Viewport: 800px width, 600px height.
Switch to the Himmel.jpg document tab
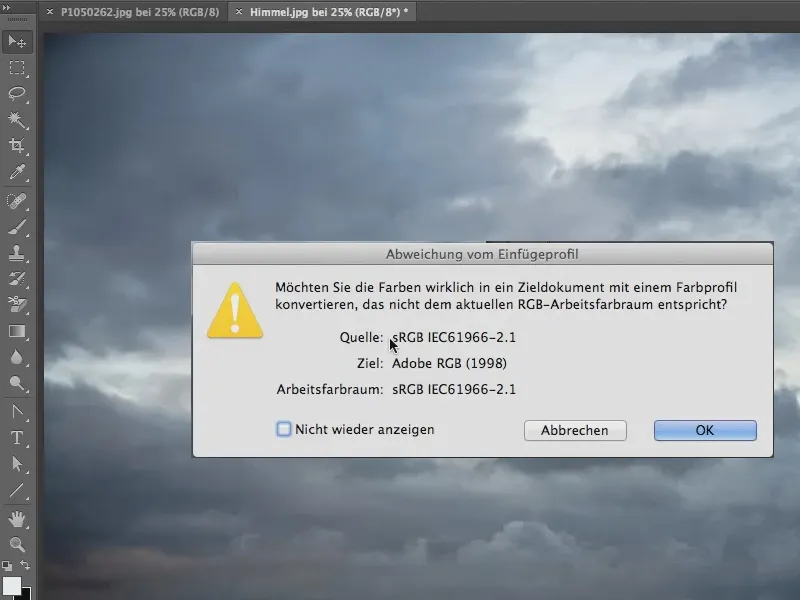(329, 12)
